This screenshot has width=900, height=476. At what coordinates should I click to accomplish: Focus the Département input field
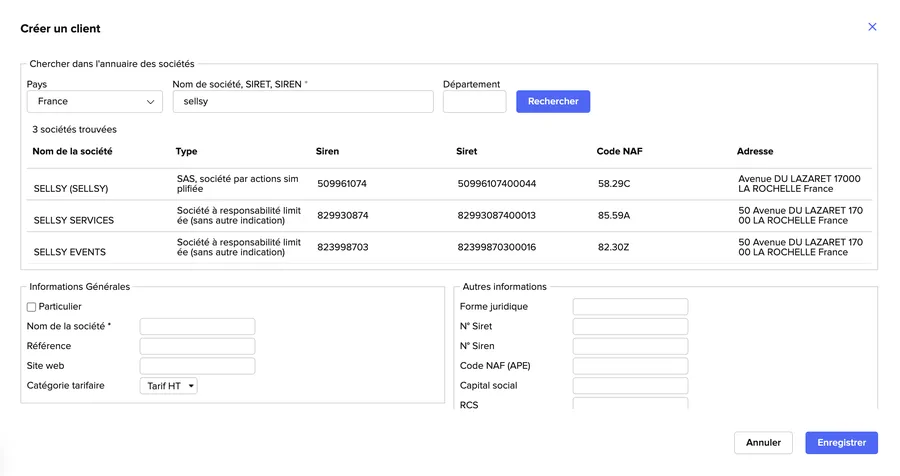(x=475, y=102)
